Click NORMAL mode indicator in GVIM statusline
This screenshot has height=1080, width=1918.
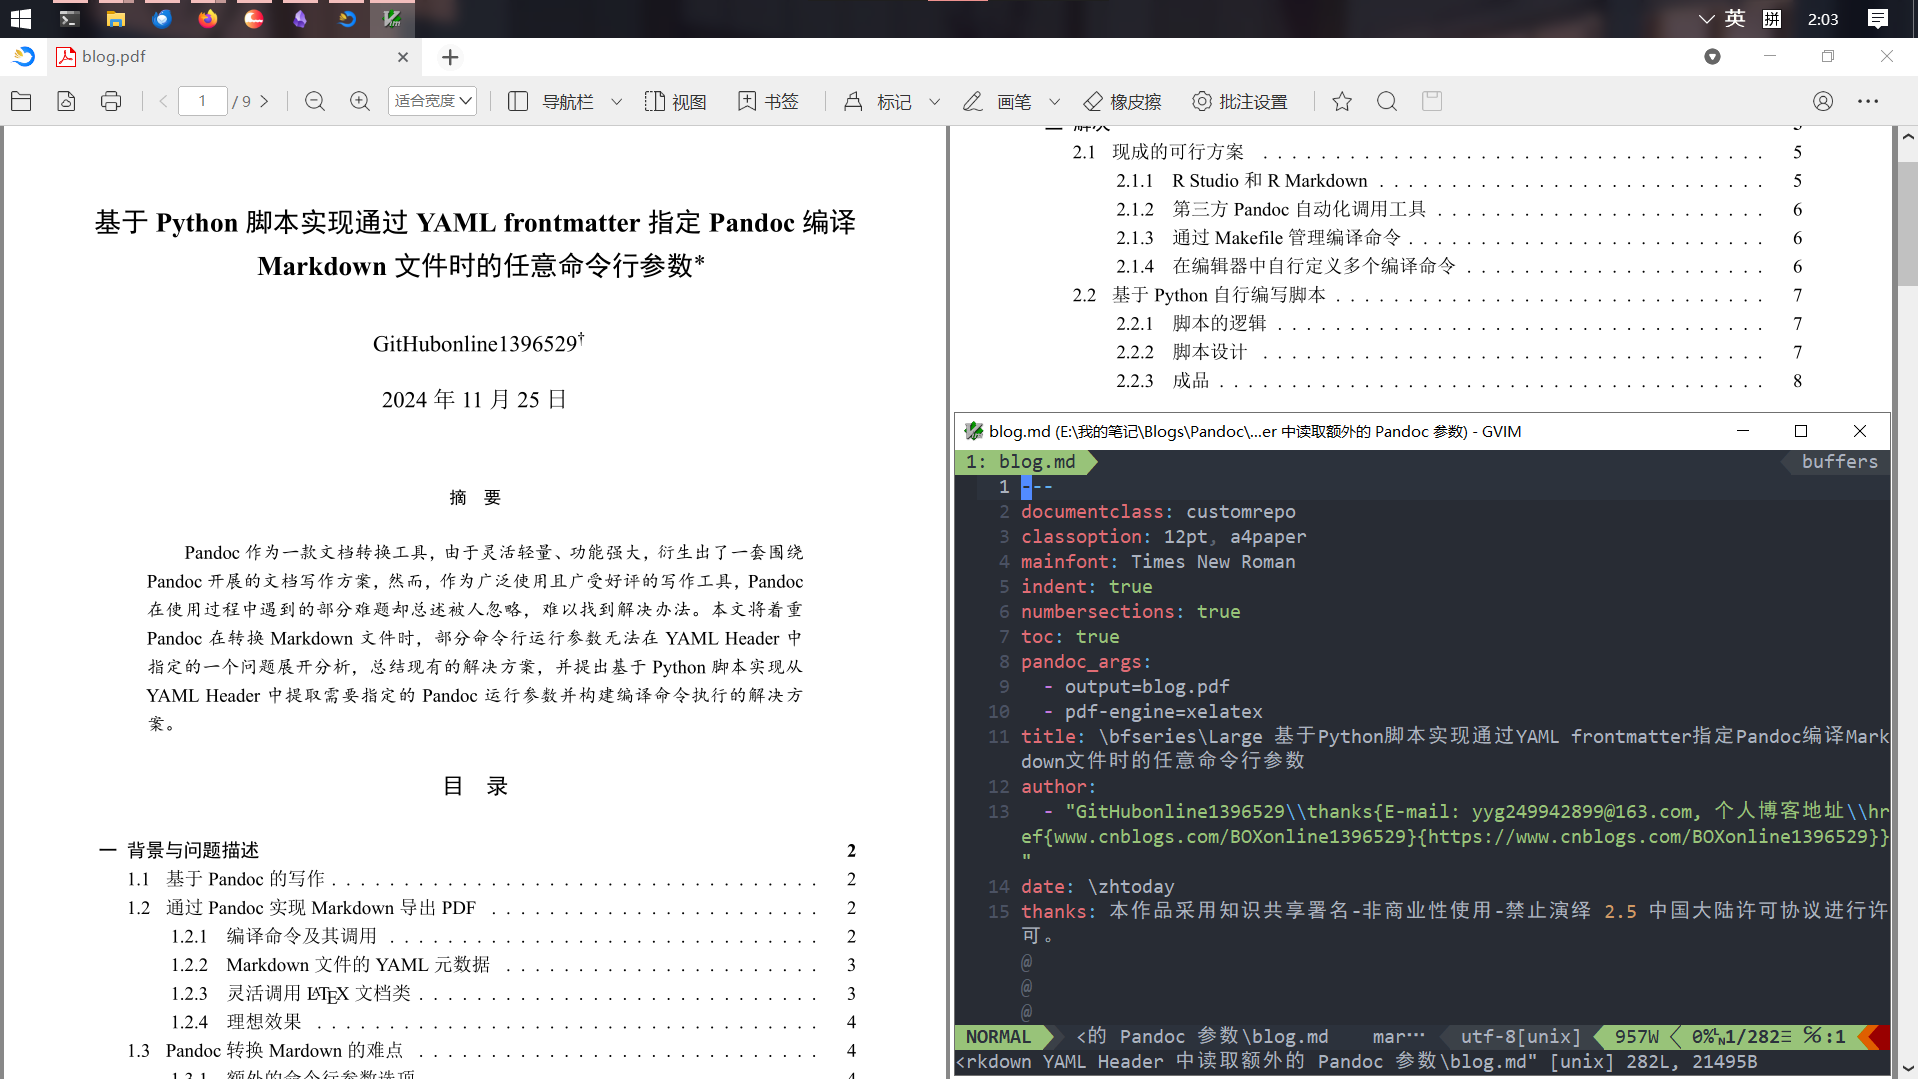click(998, 1037)
